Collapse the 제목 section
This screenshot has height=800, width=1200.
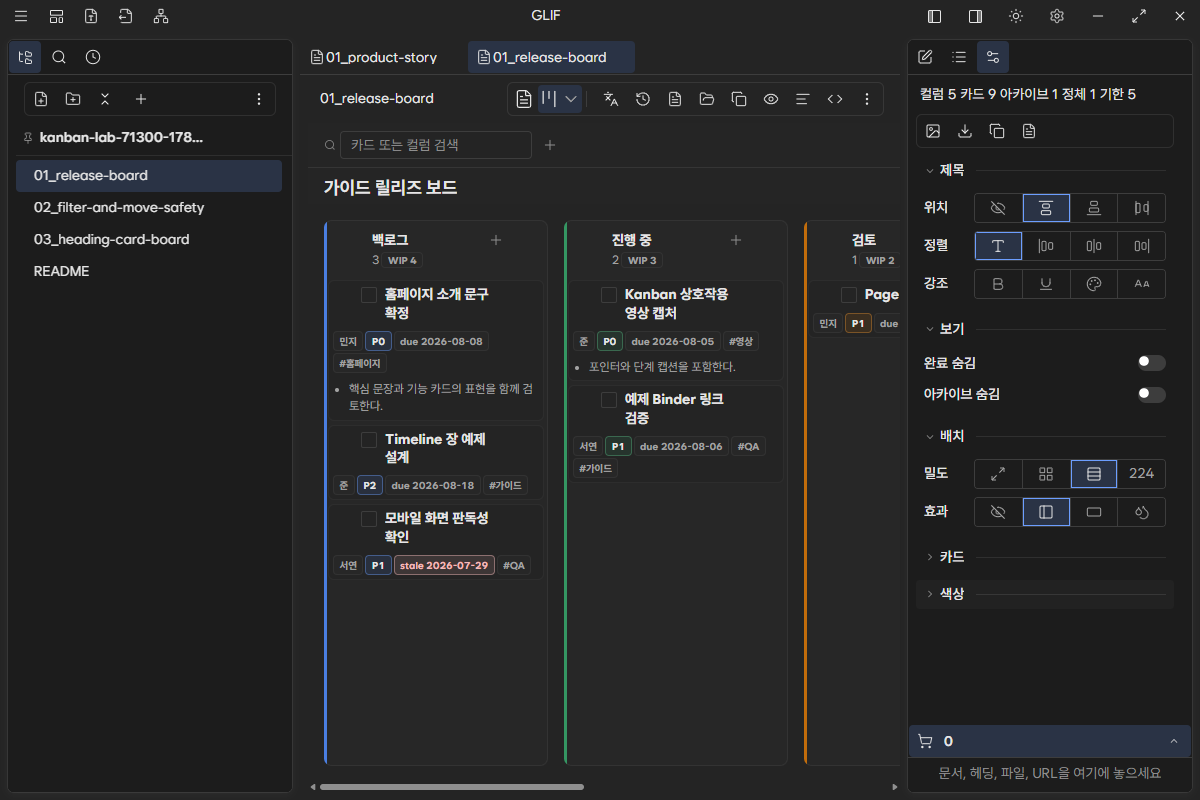pyautogui.click(x=945, y=171)
